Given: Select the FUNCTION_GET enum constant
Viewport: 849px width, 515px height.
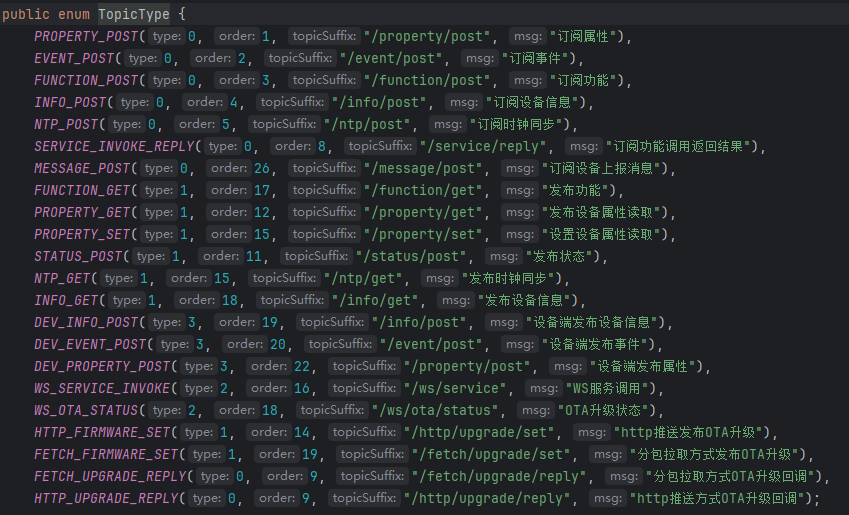Looking at the screenshot, I should (x=82, y=191).
